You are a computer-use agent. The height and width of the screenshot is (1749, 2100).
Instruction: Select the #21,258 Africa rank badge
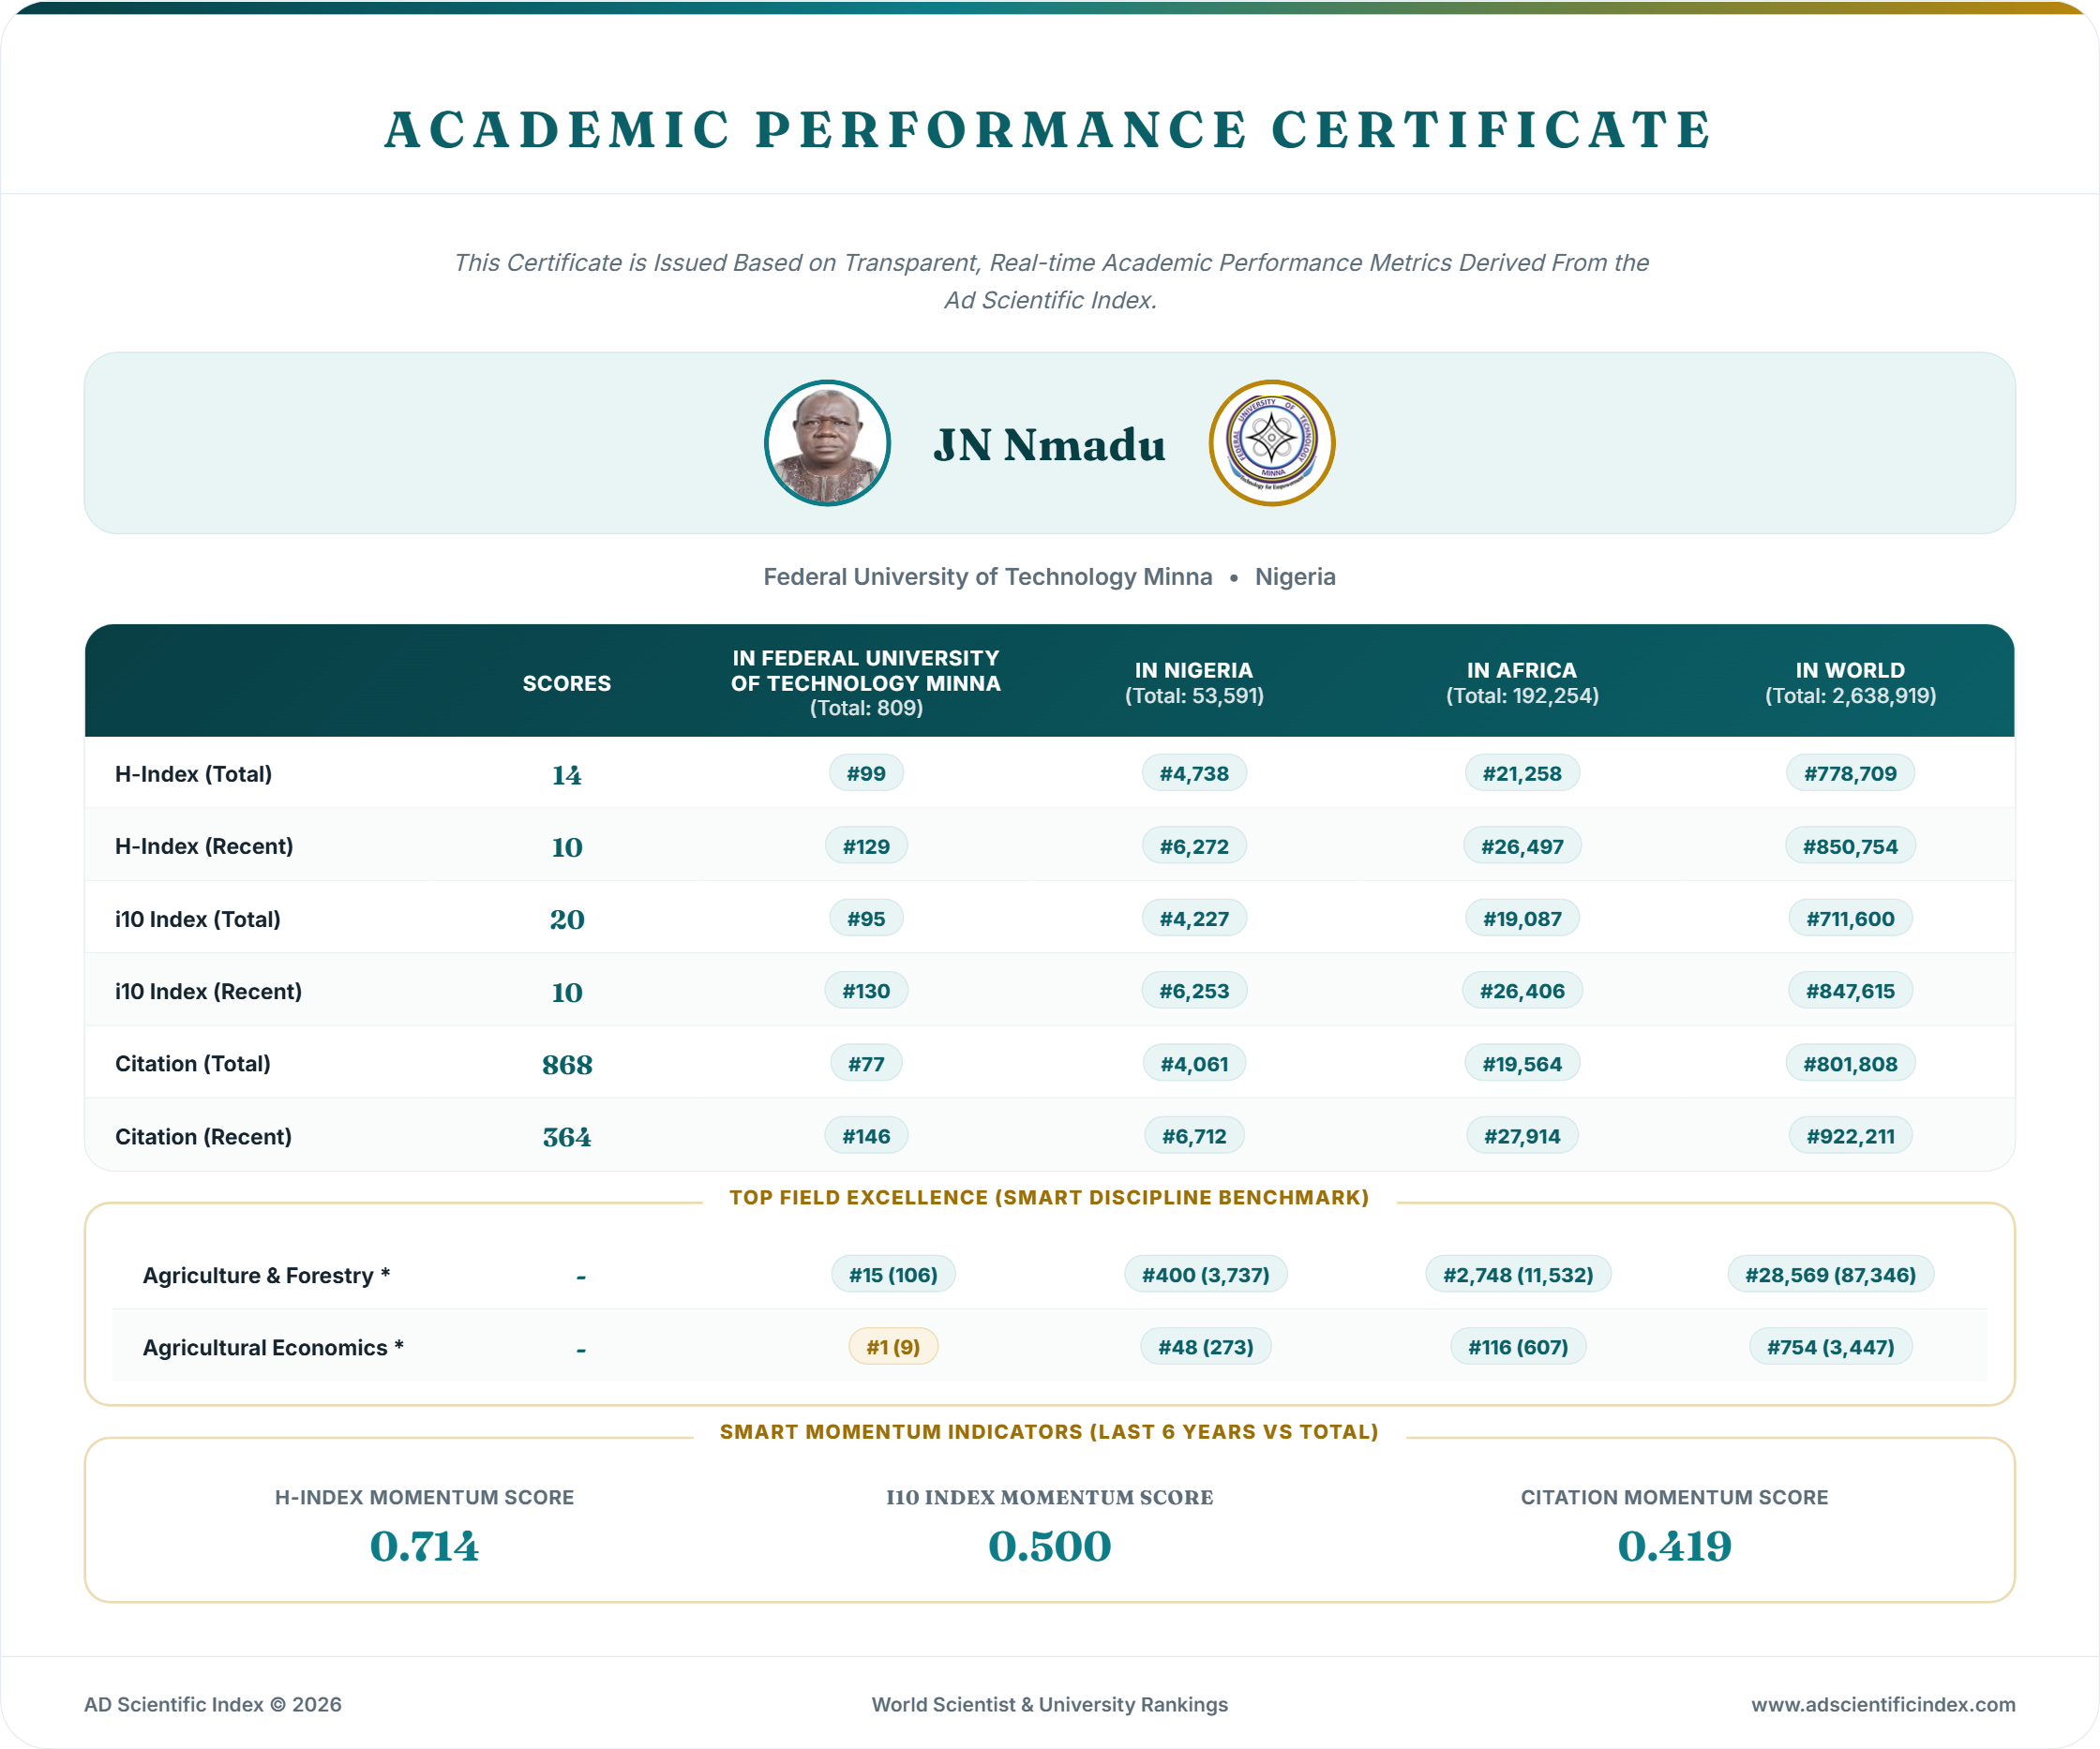[x=1522, y=773]
